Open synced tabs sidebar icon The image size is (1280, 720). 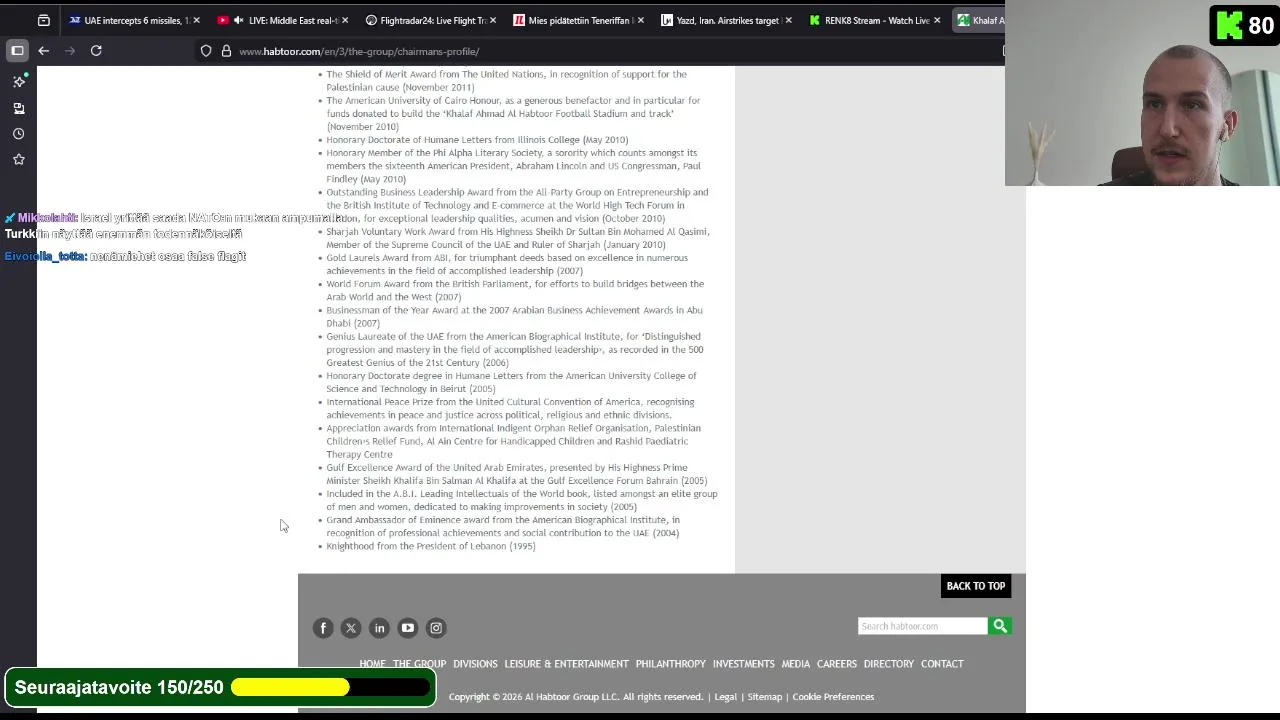[x=18, y=108]
